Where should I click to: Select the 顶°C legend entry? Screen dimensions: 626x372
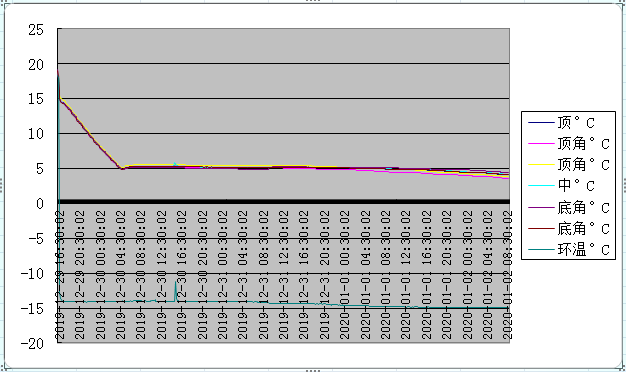pyautogui.click(x=576, y=123)
